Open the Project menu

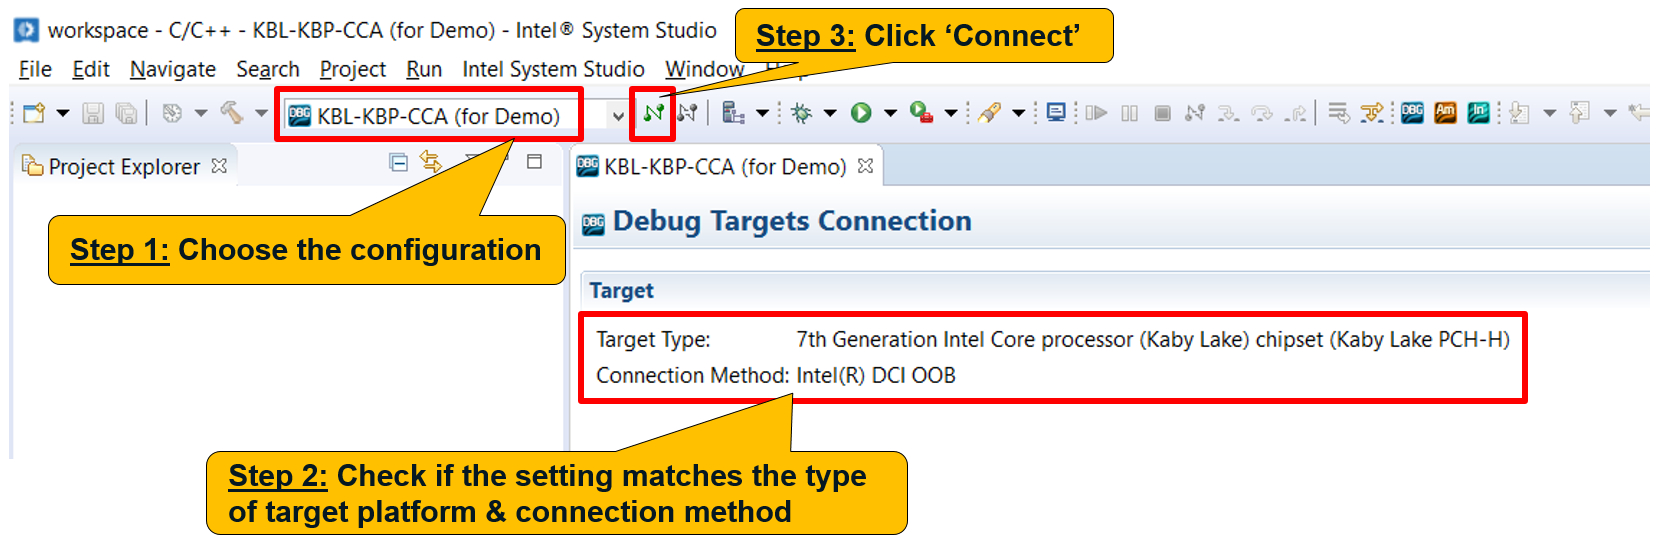click(x=352, y=69)
